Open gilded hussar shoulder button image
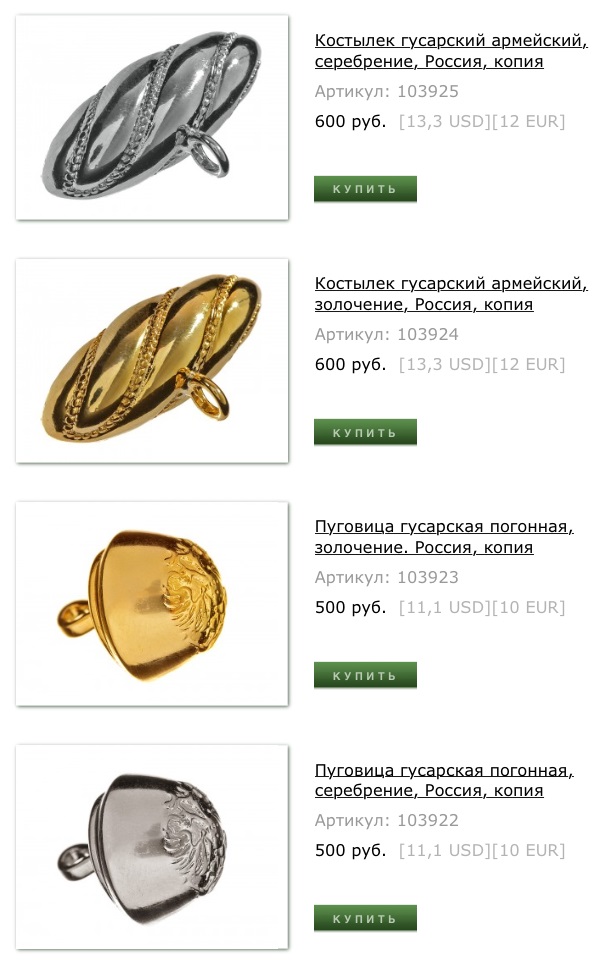The height and width of the screenshot is (970, 602). (152, 603)
